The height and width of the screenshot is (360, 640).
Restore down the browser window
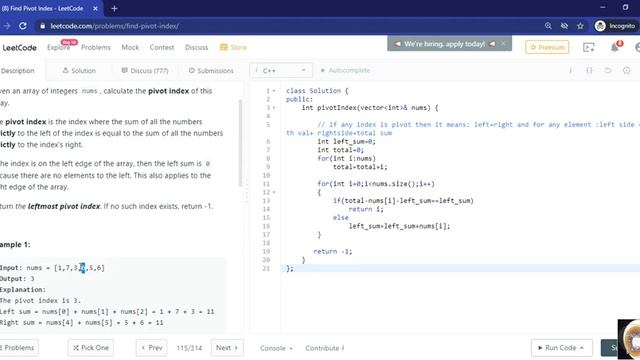625,7
